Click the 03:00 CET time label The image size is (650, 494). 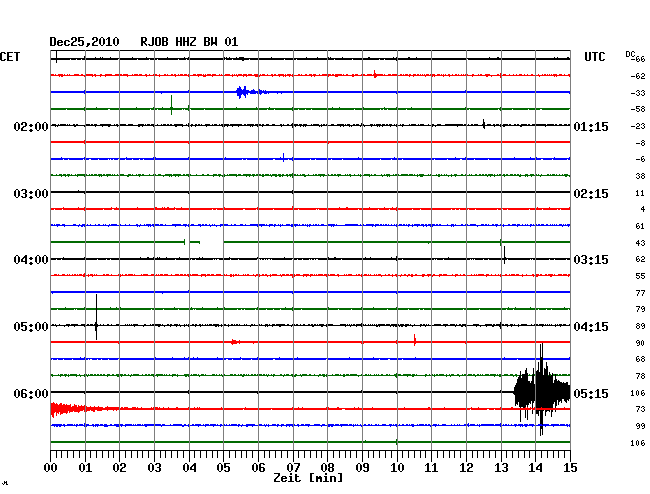[31, 194]
